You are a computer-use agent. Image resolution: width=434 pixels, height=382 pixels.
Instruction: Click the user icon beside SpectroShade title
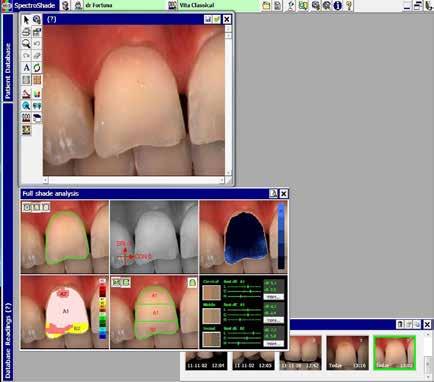(66, 6)
